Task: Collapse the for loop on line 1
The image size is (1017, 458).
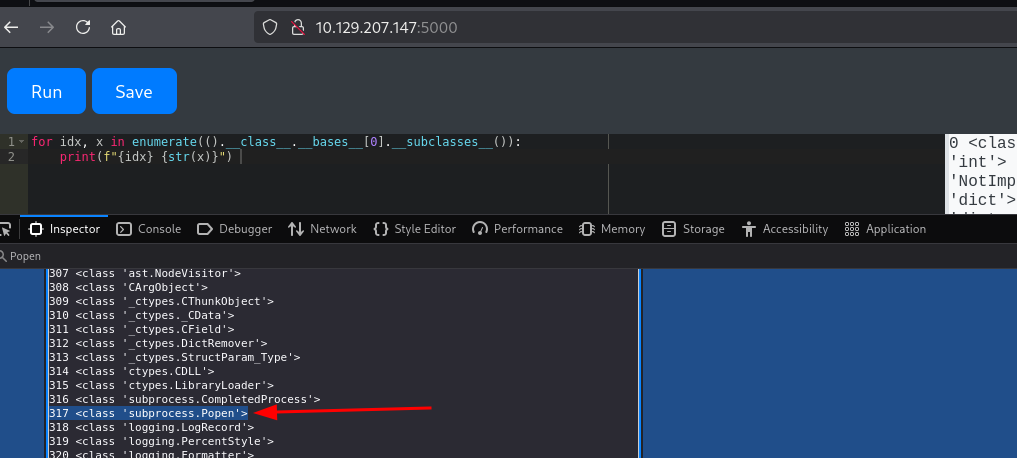Action: pyautogui.click(x=22, y=143)
